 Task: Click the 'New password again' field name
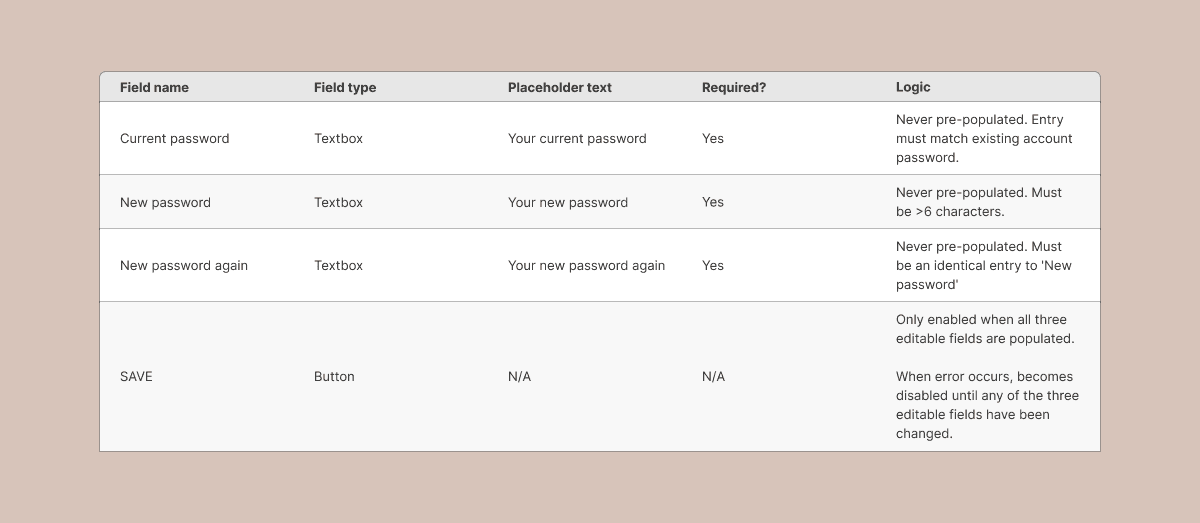184,265
